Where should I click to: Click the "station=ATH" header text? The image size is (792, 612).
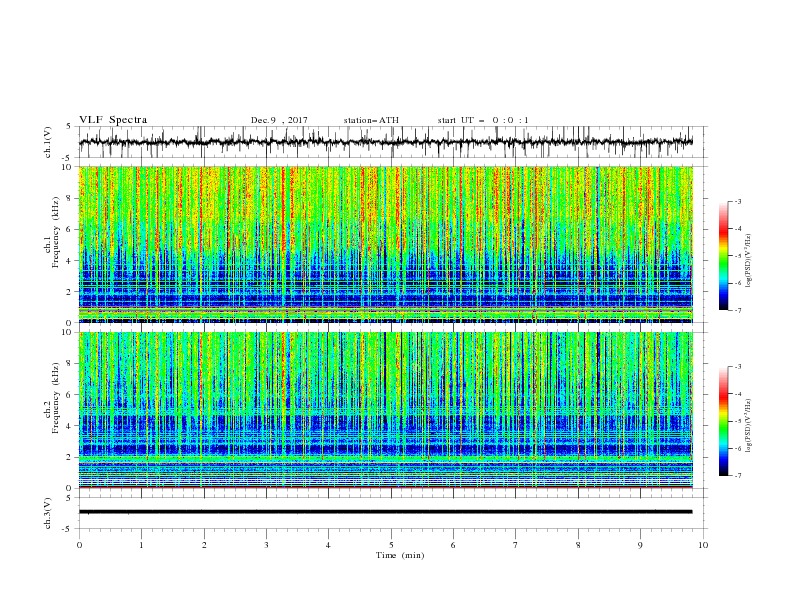pos(371,120)
